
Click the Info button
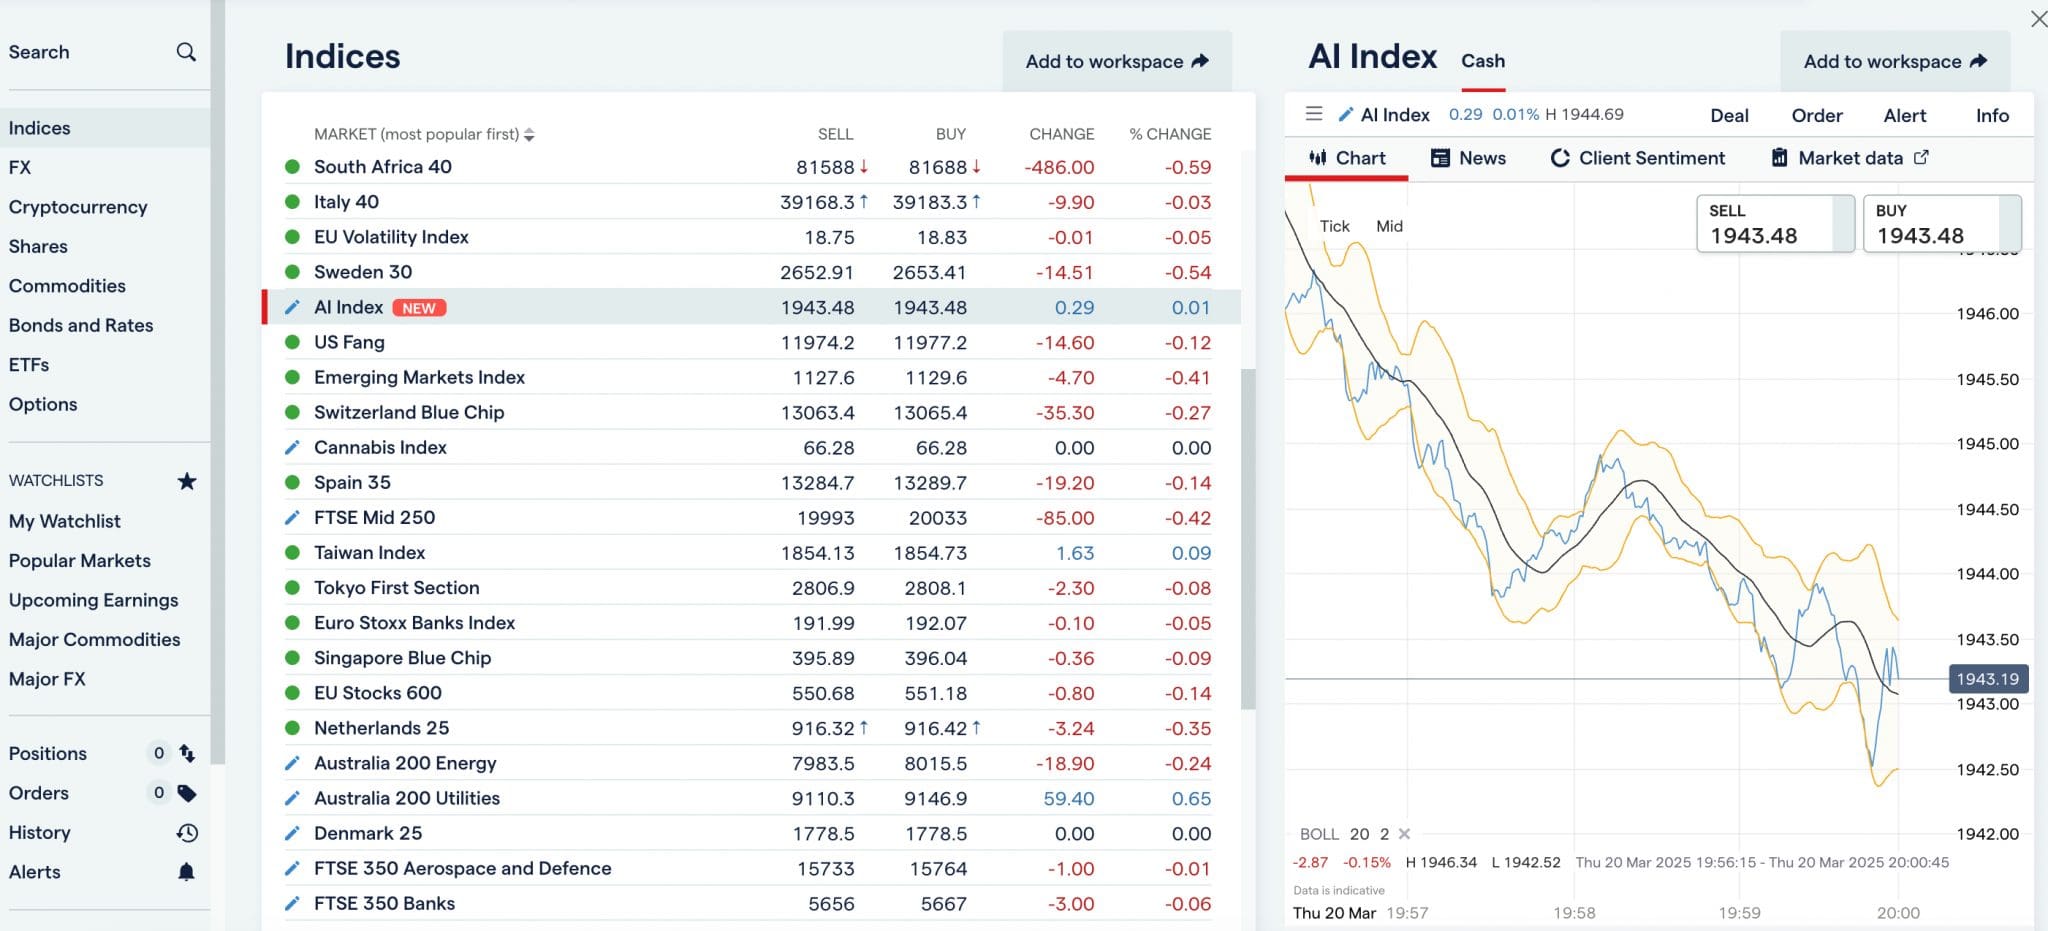tap(1992, 115)
